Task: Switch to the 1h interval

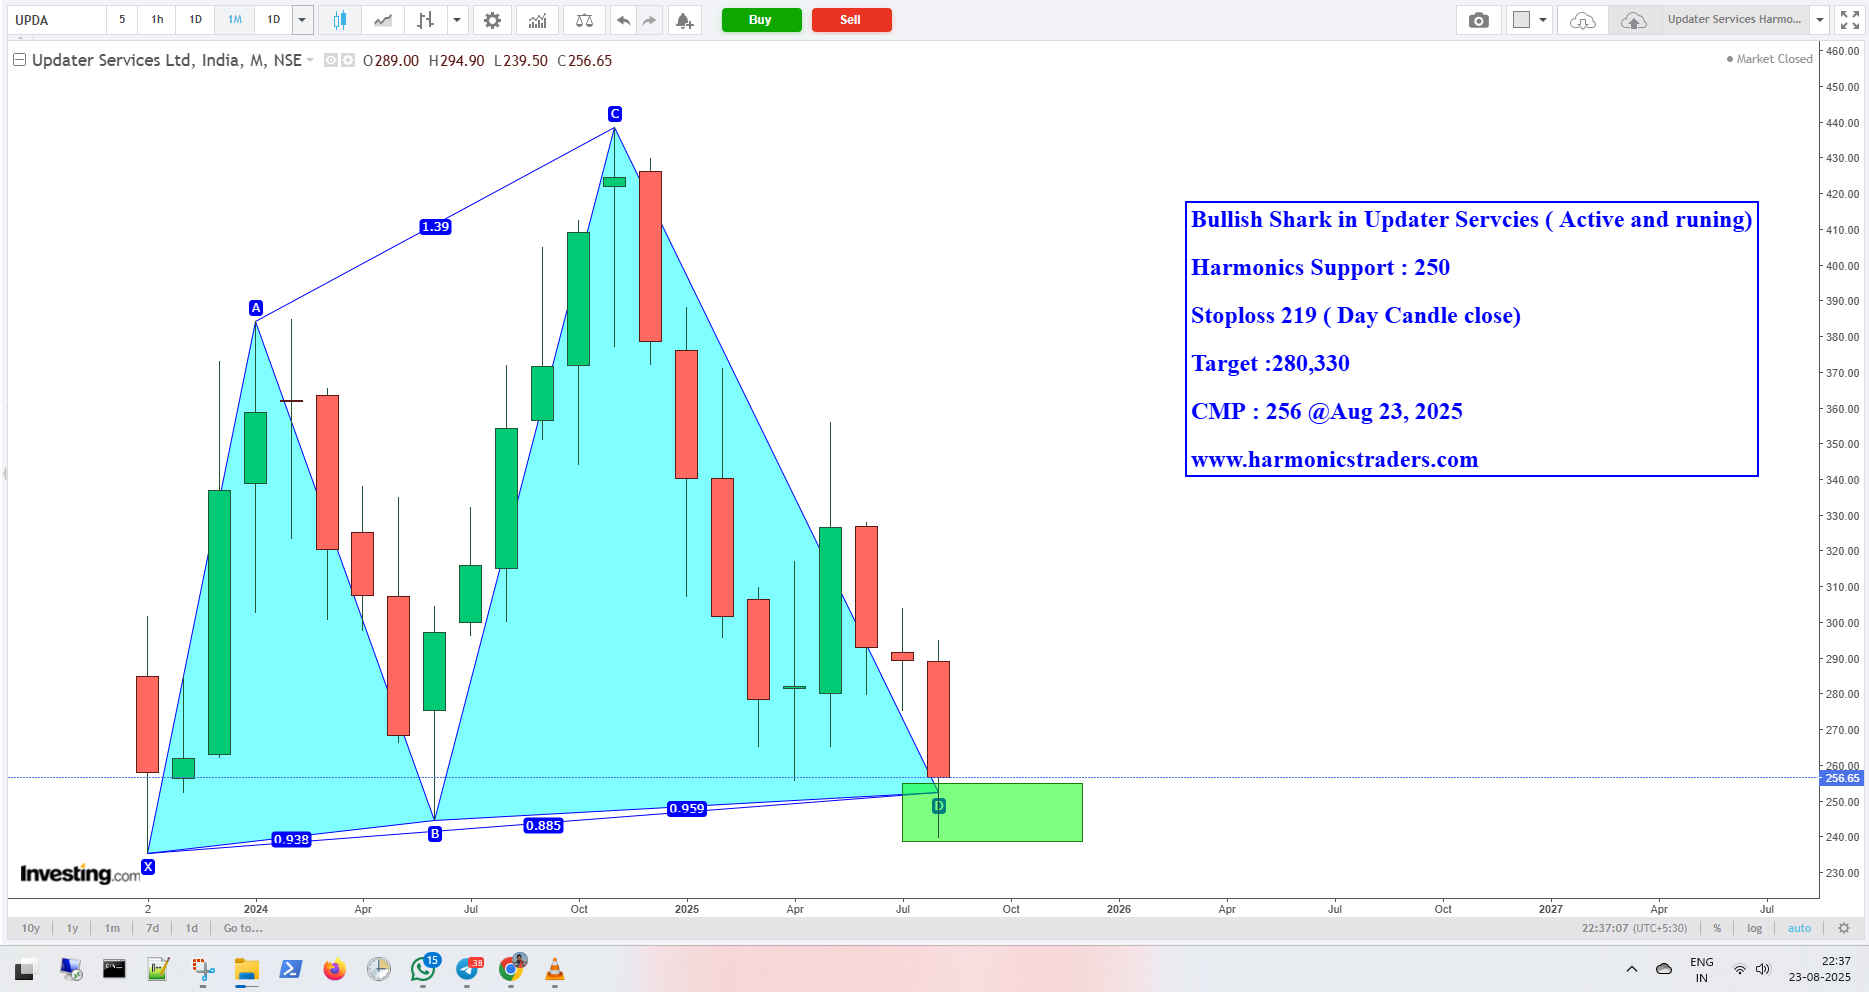Action: [157, 20]
